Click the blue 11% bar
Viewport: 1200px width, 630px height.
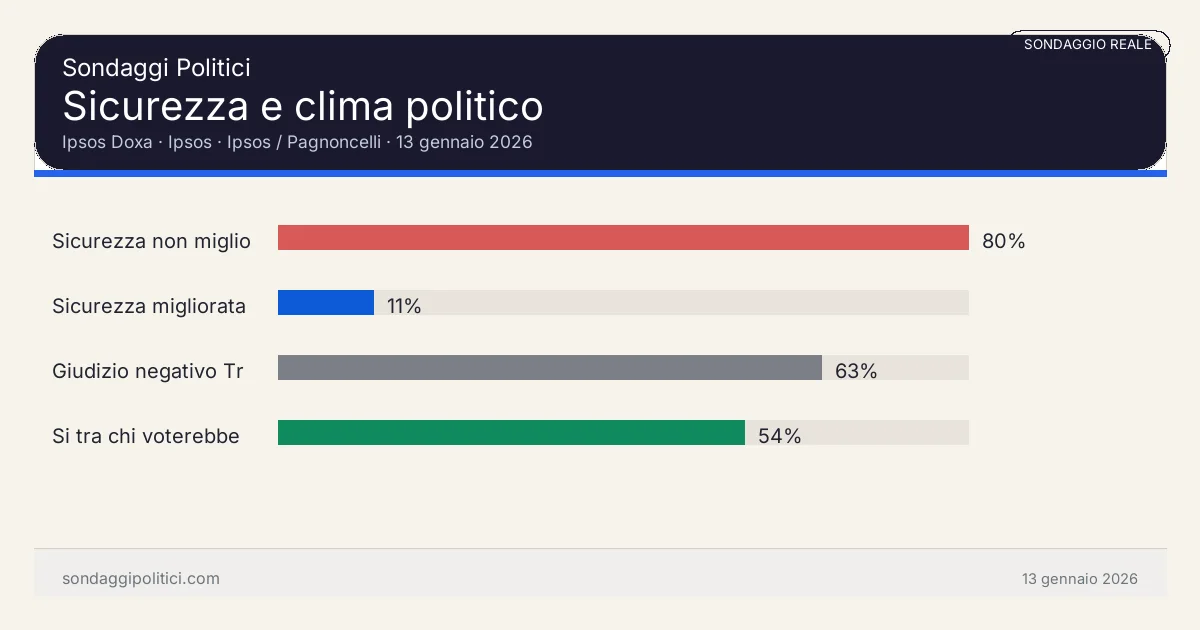point(326,303)
